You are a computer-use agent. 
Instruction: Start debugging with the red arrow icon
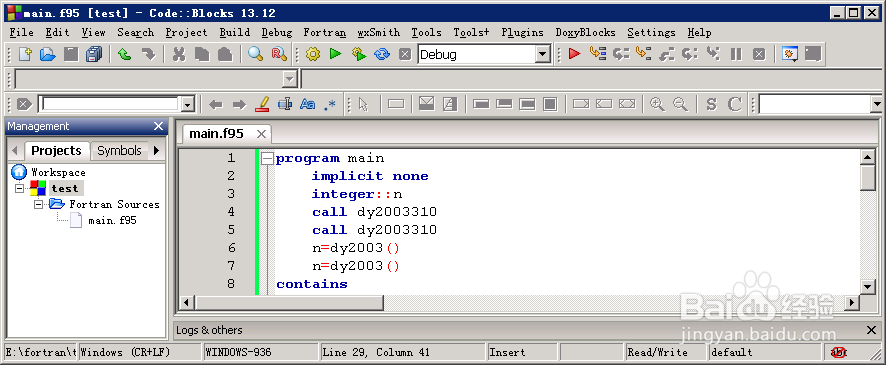pos(575,54)
